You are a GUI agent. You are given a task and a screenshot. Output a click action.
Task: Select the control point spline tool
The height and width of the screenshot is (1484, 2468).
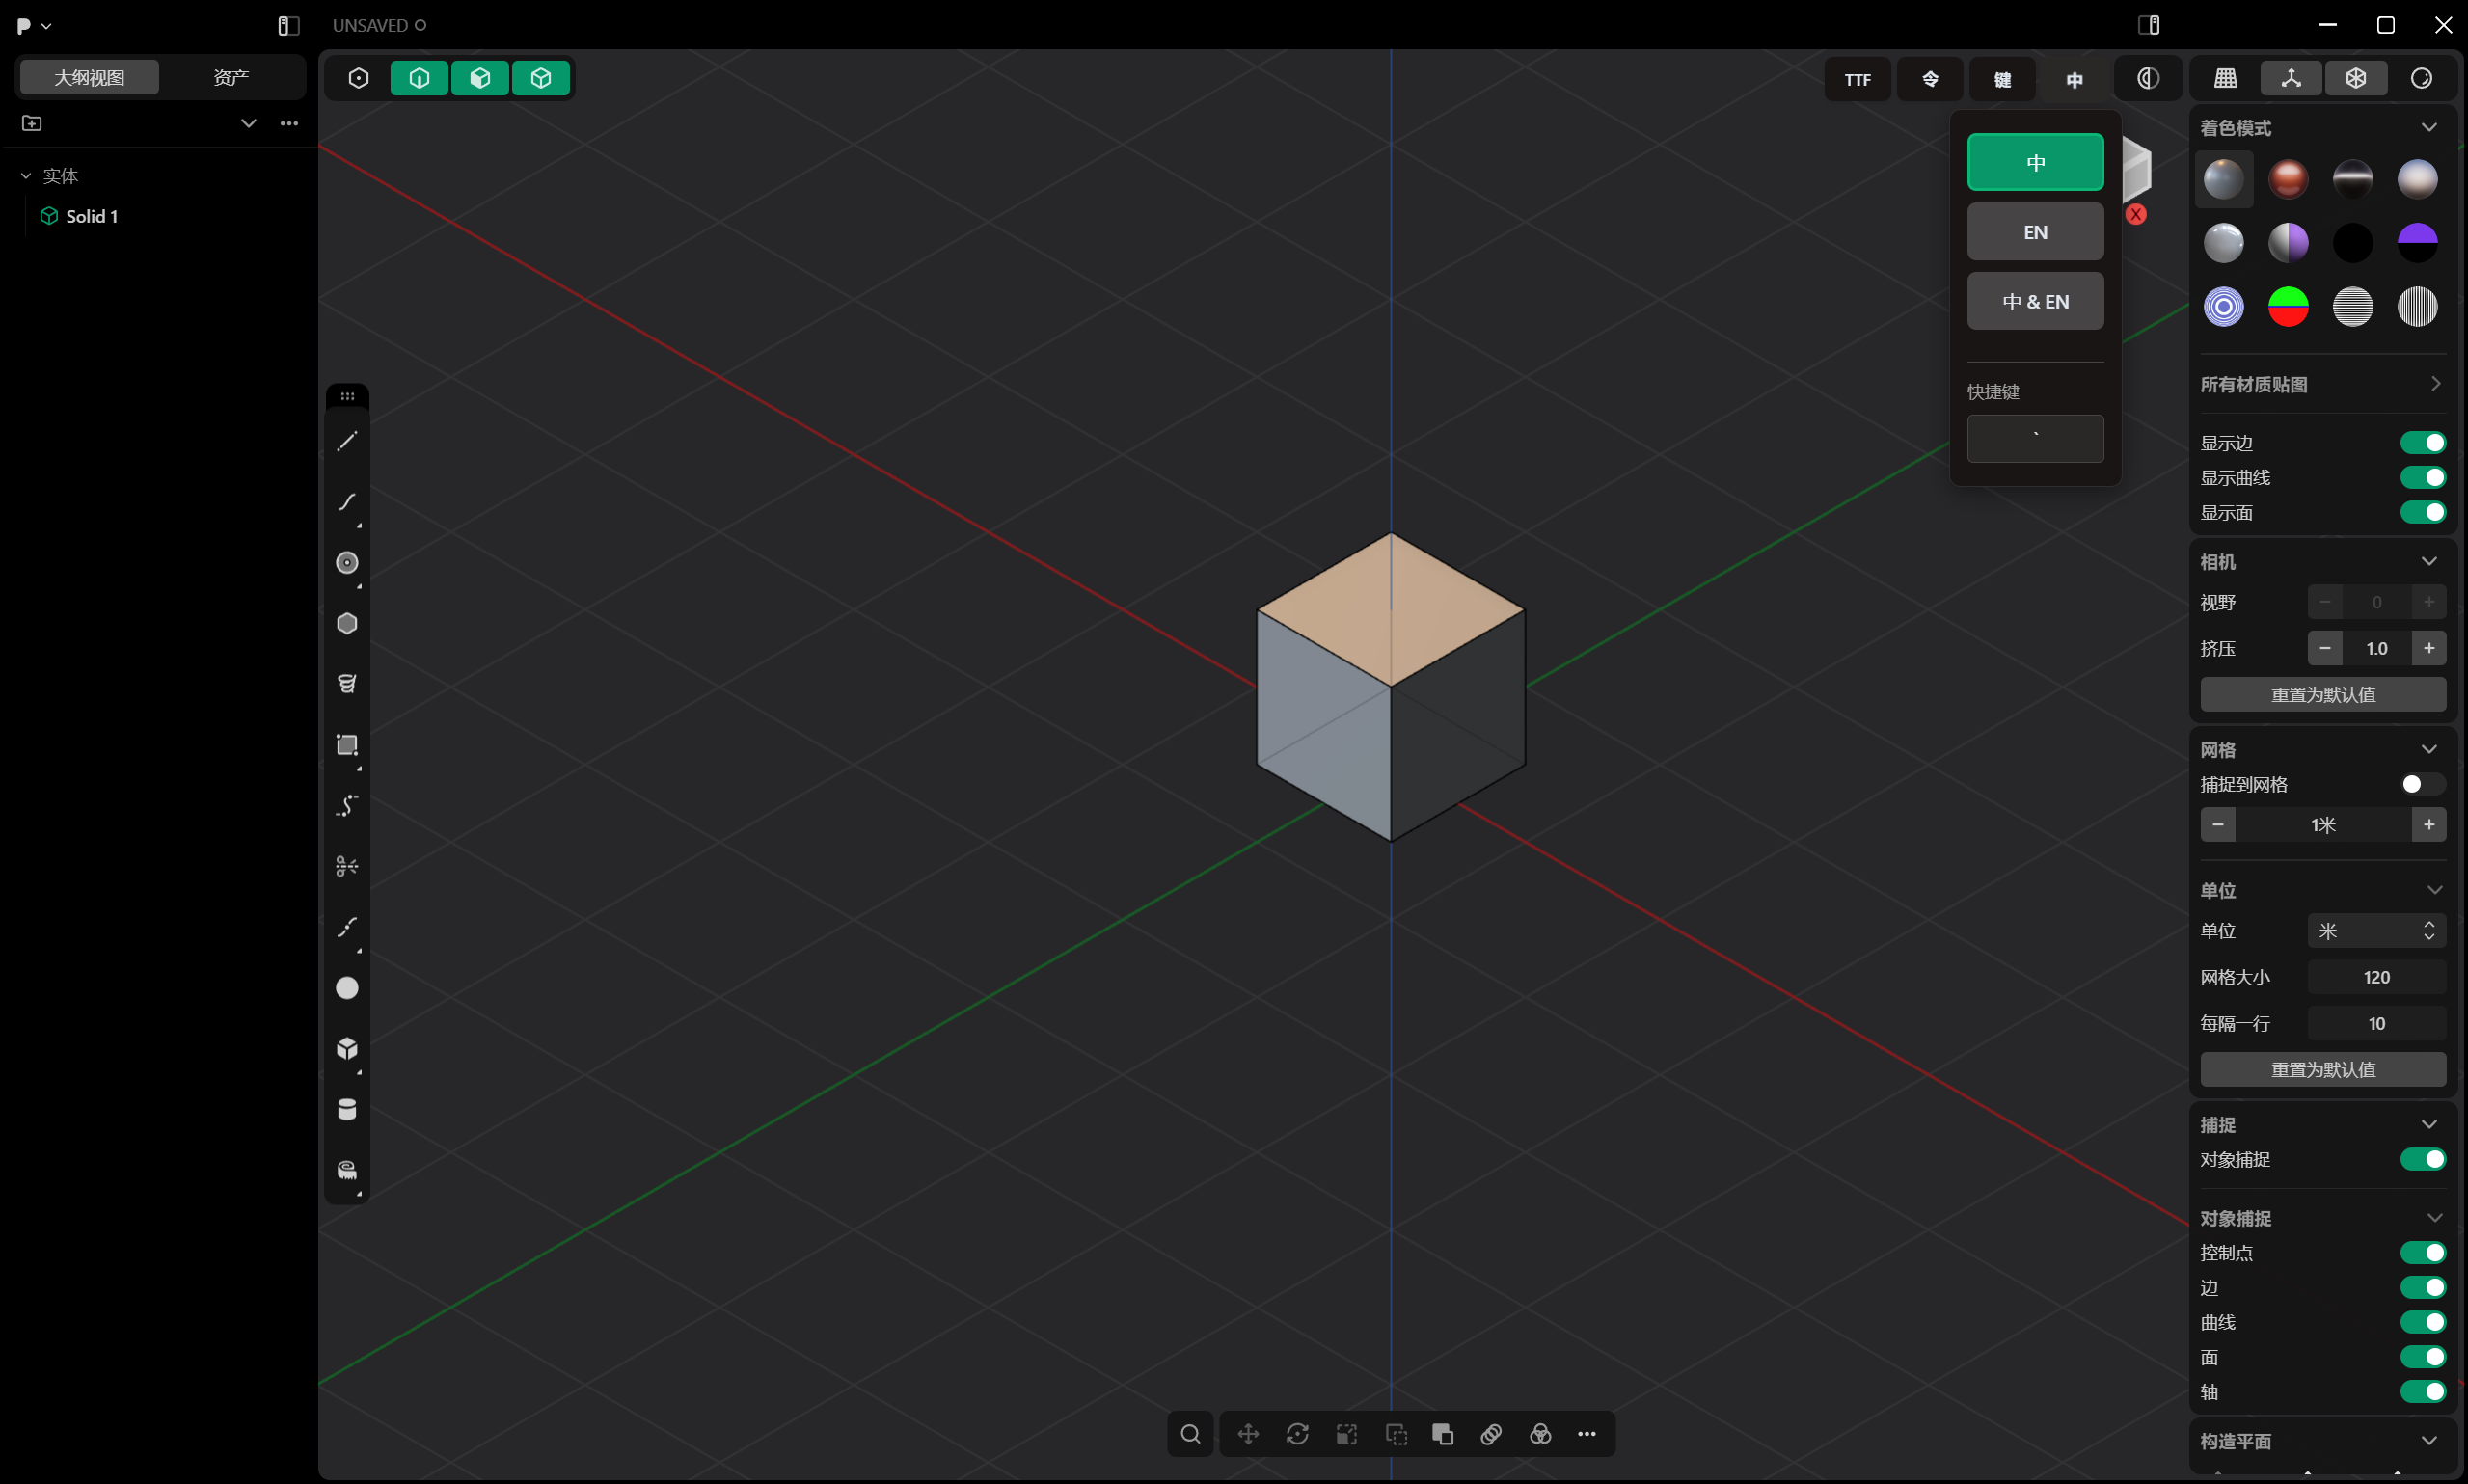click(347, 806)
